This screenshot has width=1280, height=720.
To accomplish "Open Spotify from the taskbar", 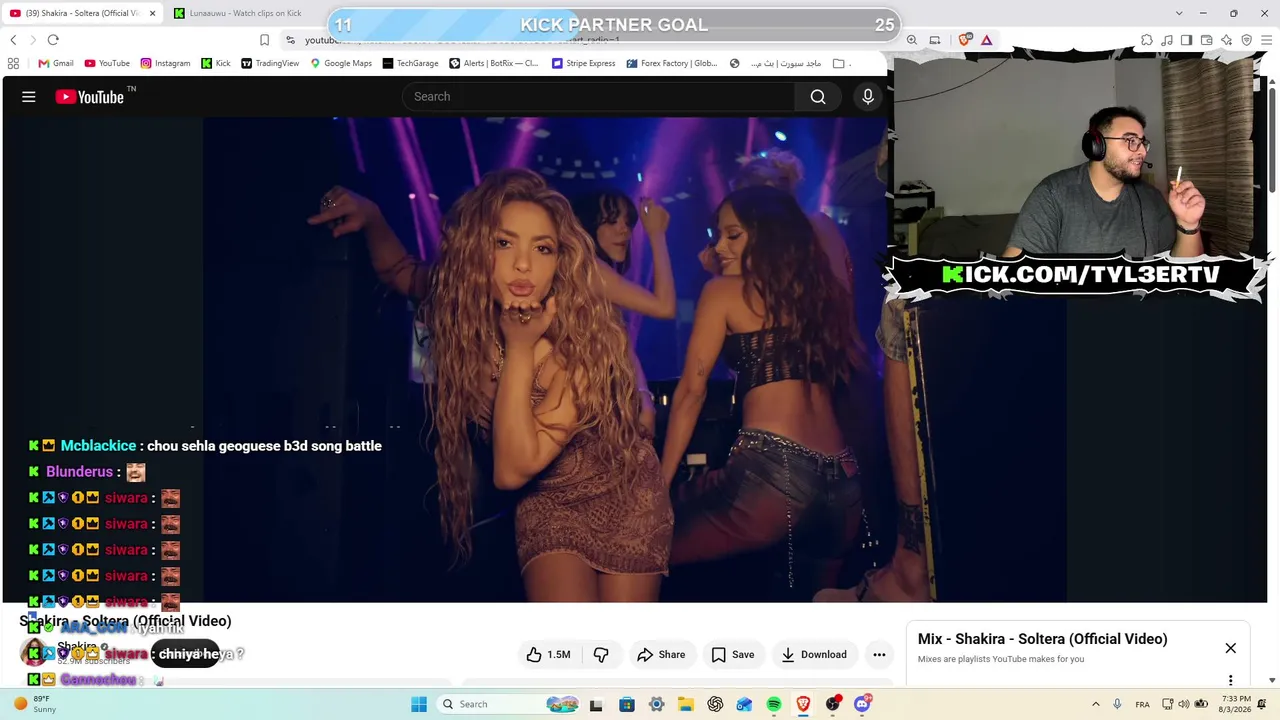I will pos(774,704).
